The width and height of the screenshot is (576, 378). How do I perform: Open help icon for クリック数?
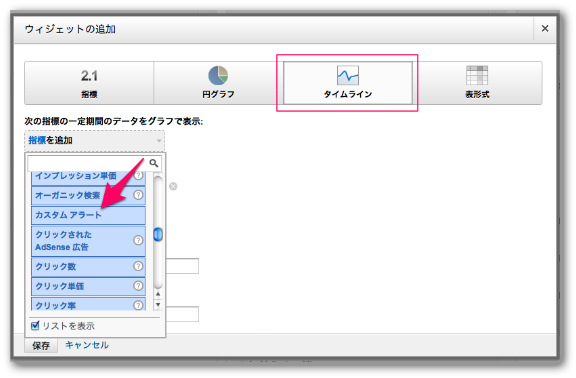click(x=138, y=266)
